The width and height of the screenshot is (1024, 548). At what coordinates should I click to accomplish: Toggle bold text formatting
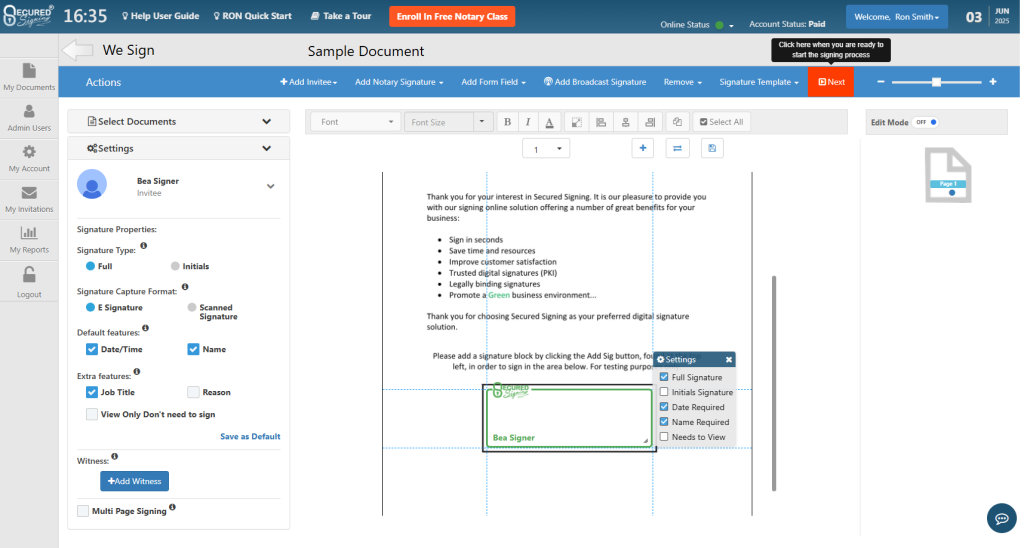tap(507, 122)
